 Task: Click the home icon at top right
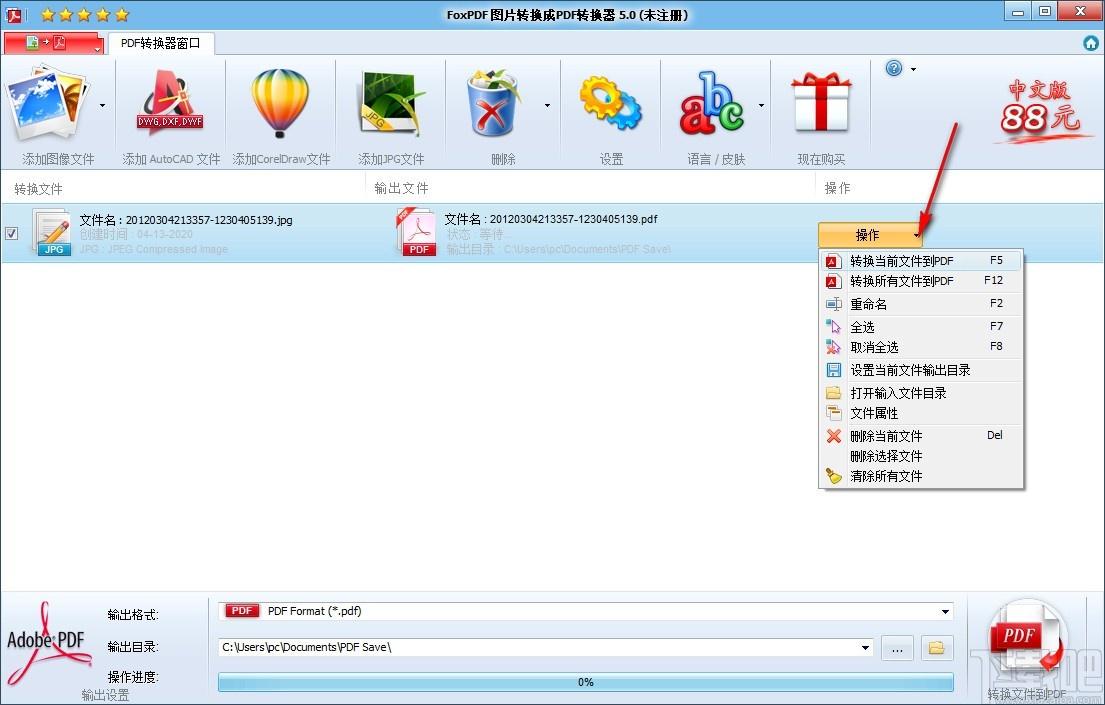1091,43
